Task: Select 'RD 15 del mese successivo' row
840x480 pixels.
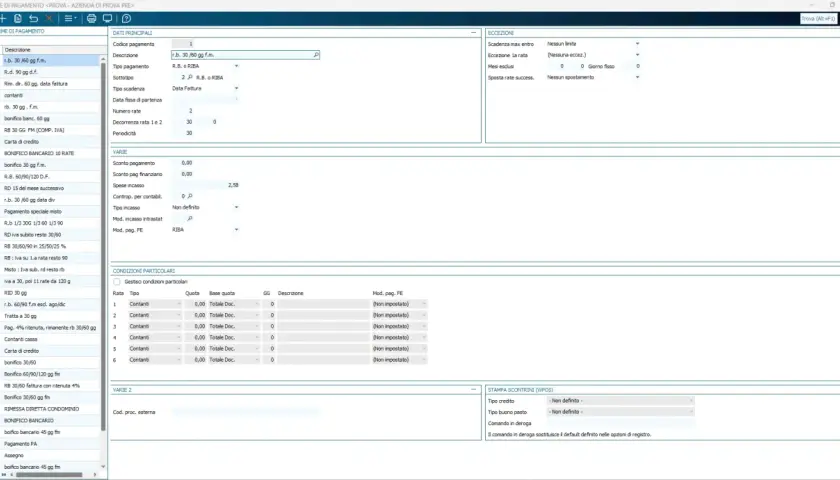Action: [51, 189]
